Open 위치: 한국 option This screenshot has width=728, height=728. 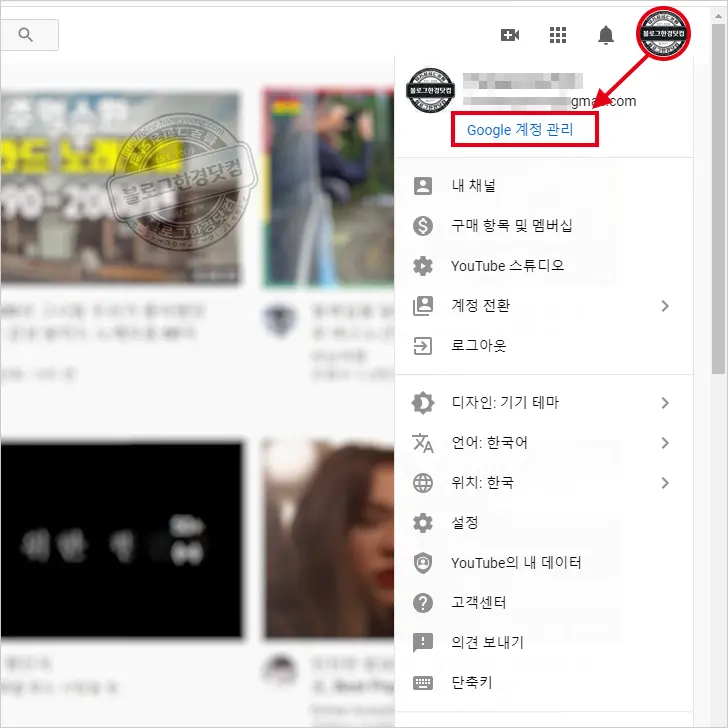543,483
